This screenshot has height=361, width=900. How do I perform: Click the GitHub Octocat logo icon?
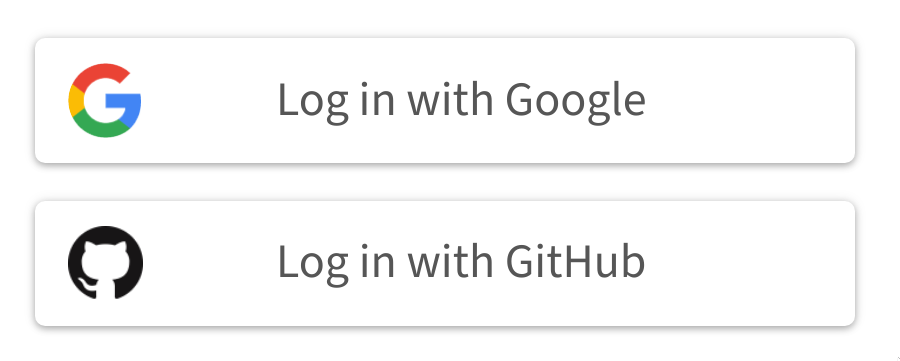(105, 263)
